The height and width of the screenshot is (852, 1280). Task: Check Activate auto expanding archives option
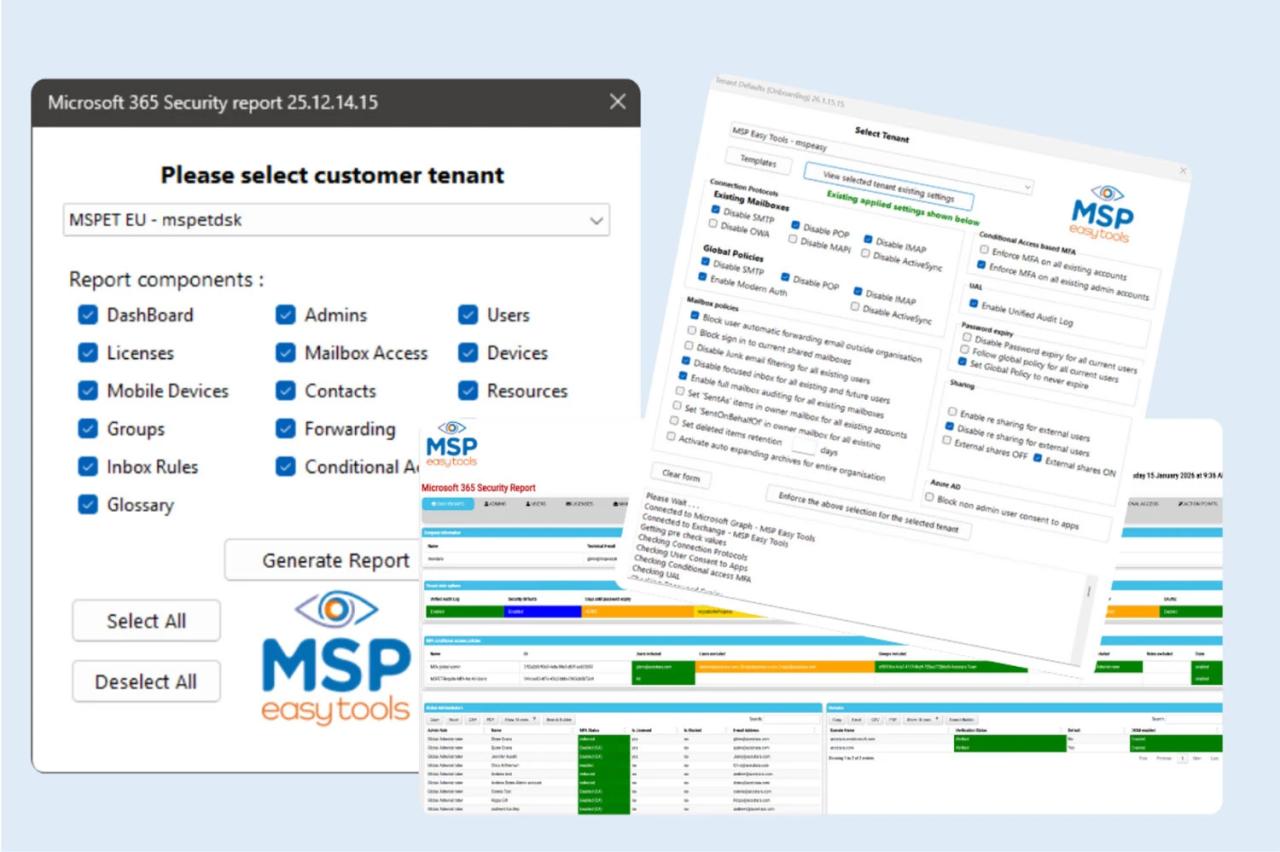(671, 435)
